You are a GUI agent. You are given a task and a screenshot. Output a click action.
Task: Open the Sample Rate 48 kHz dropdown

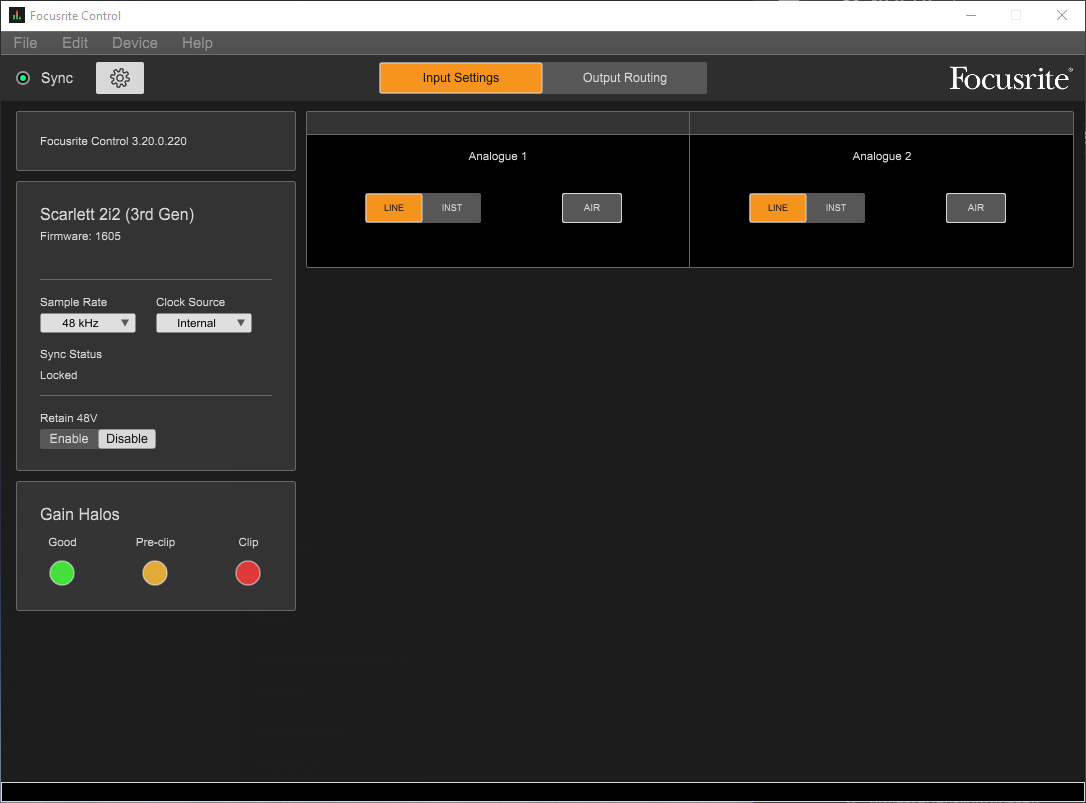click(88, 323)
